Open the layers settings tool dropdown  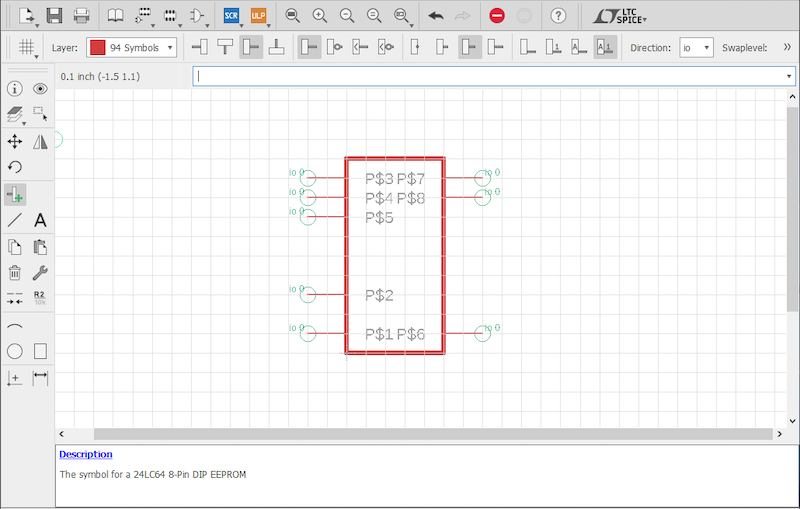tap(24, 123)
